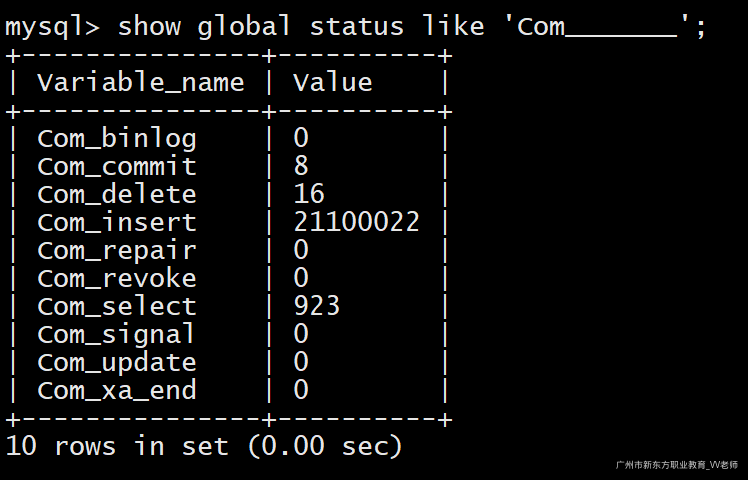Select the Com_revoke variable name
This screenshot has width=748, height=480.
[117, 278]
